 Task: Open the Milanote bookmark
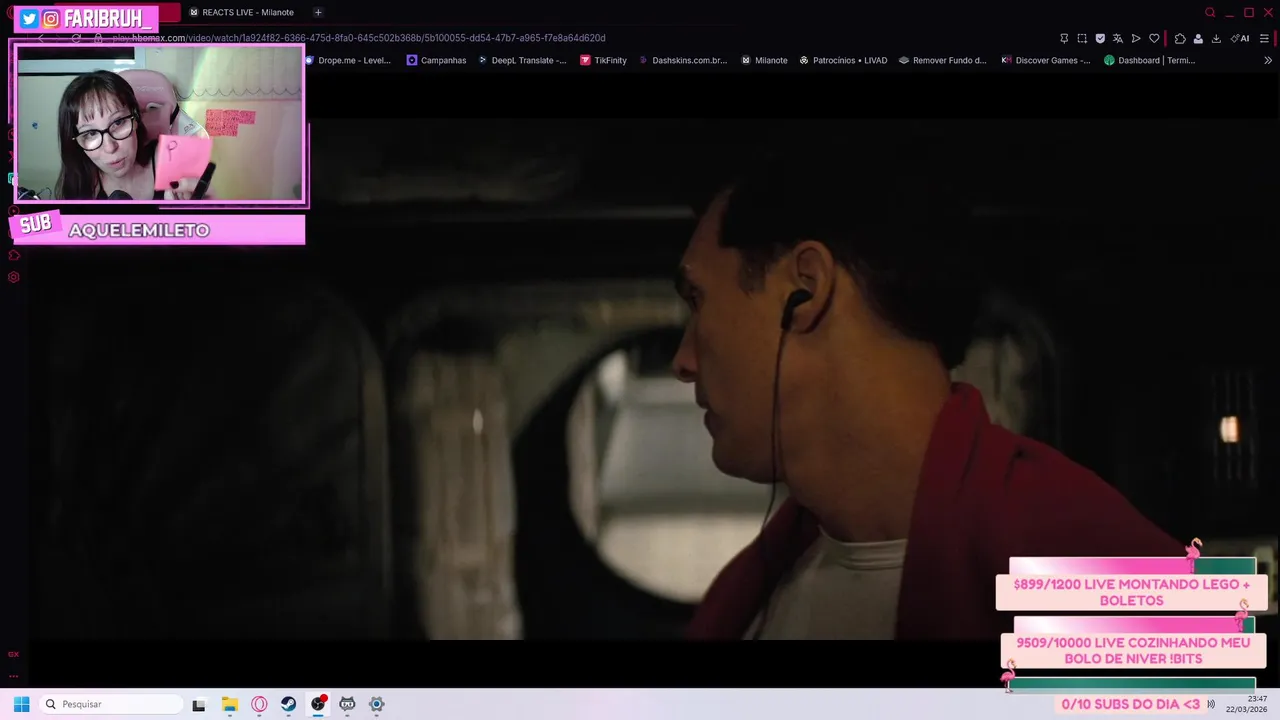pyautogui.click(x=764, y=60)
